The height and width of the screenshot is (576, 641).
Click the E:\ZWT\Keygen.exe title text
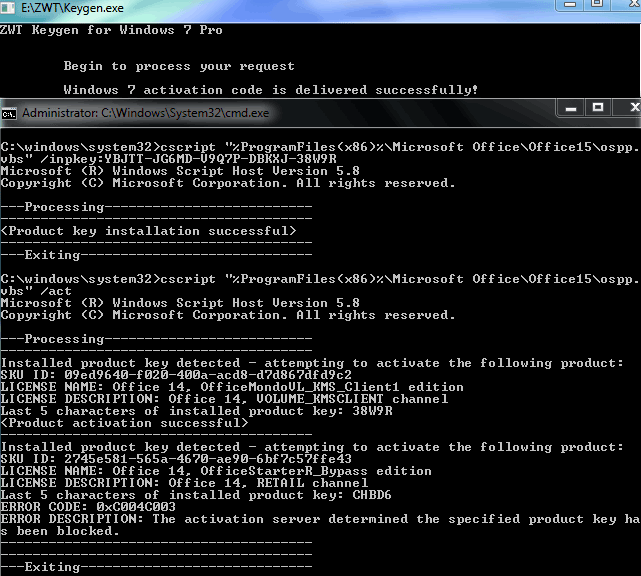coord(72,8)
